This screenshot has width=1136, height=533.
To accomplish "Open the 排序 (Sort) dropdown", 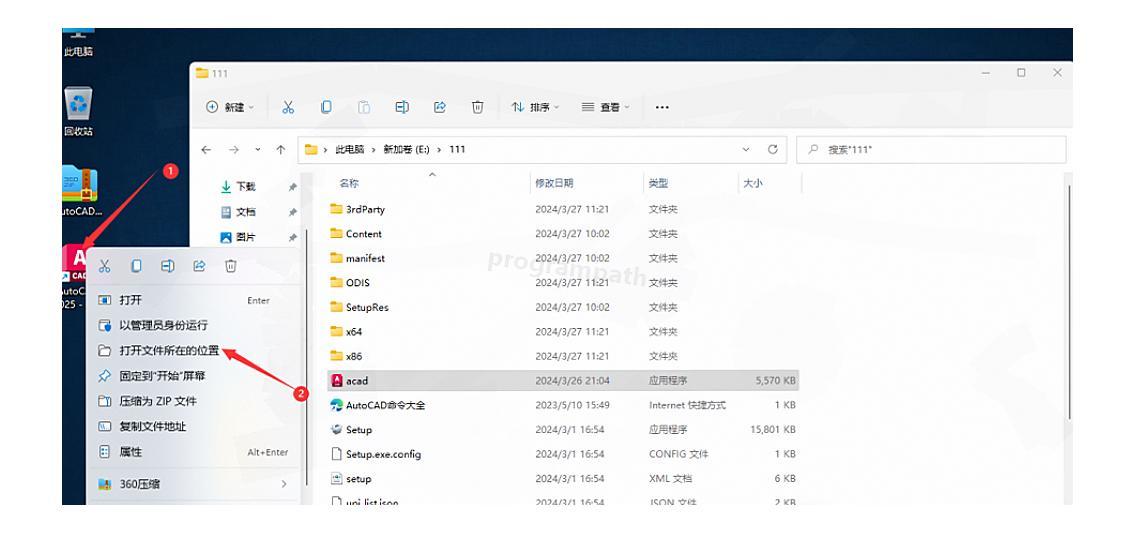I will click(535, 107).
